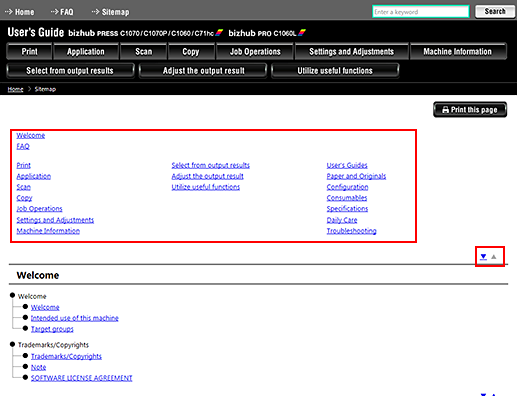Click the Home breadcrumb link

coord(15,89)
